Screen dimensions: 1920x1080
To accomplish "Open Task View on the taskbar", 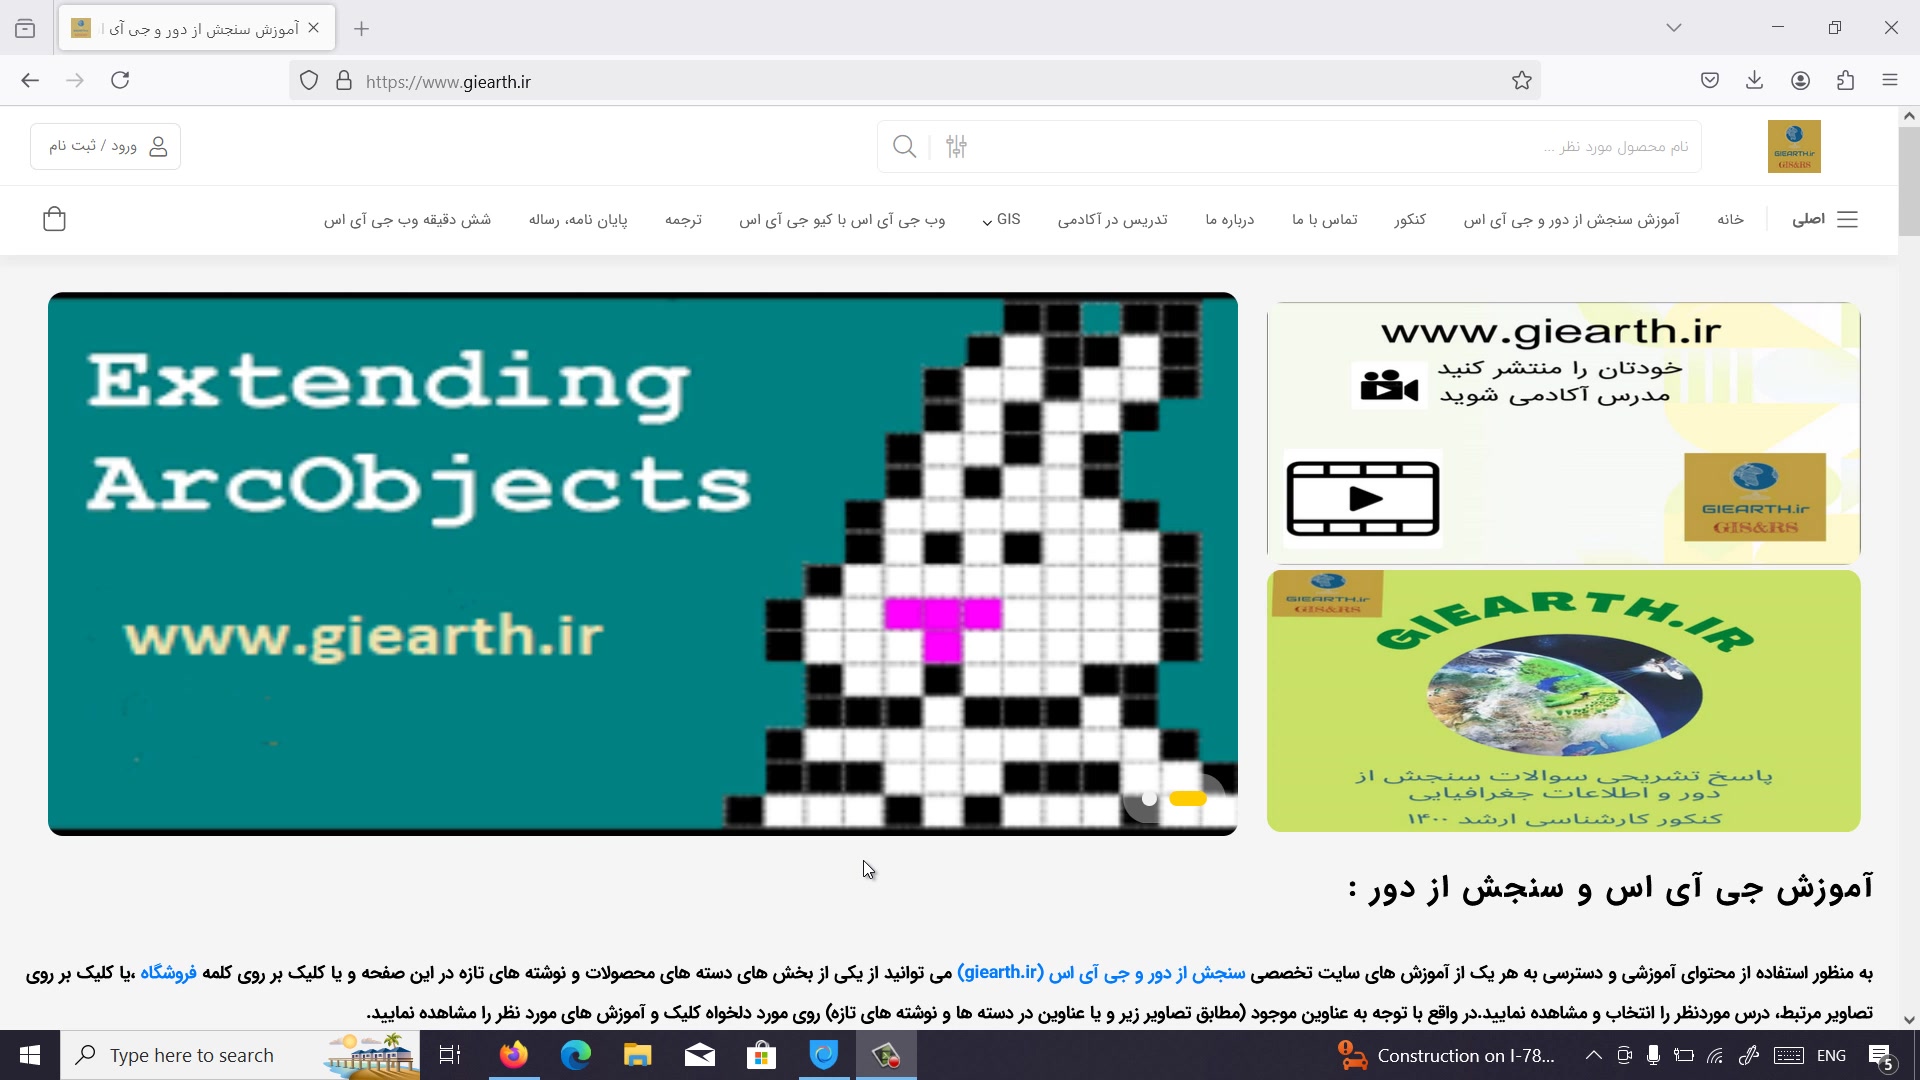I will point(450,1055).
